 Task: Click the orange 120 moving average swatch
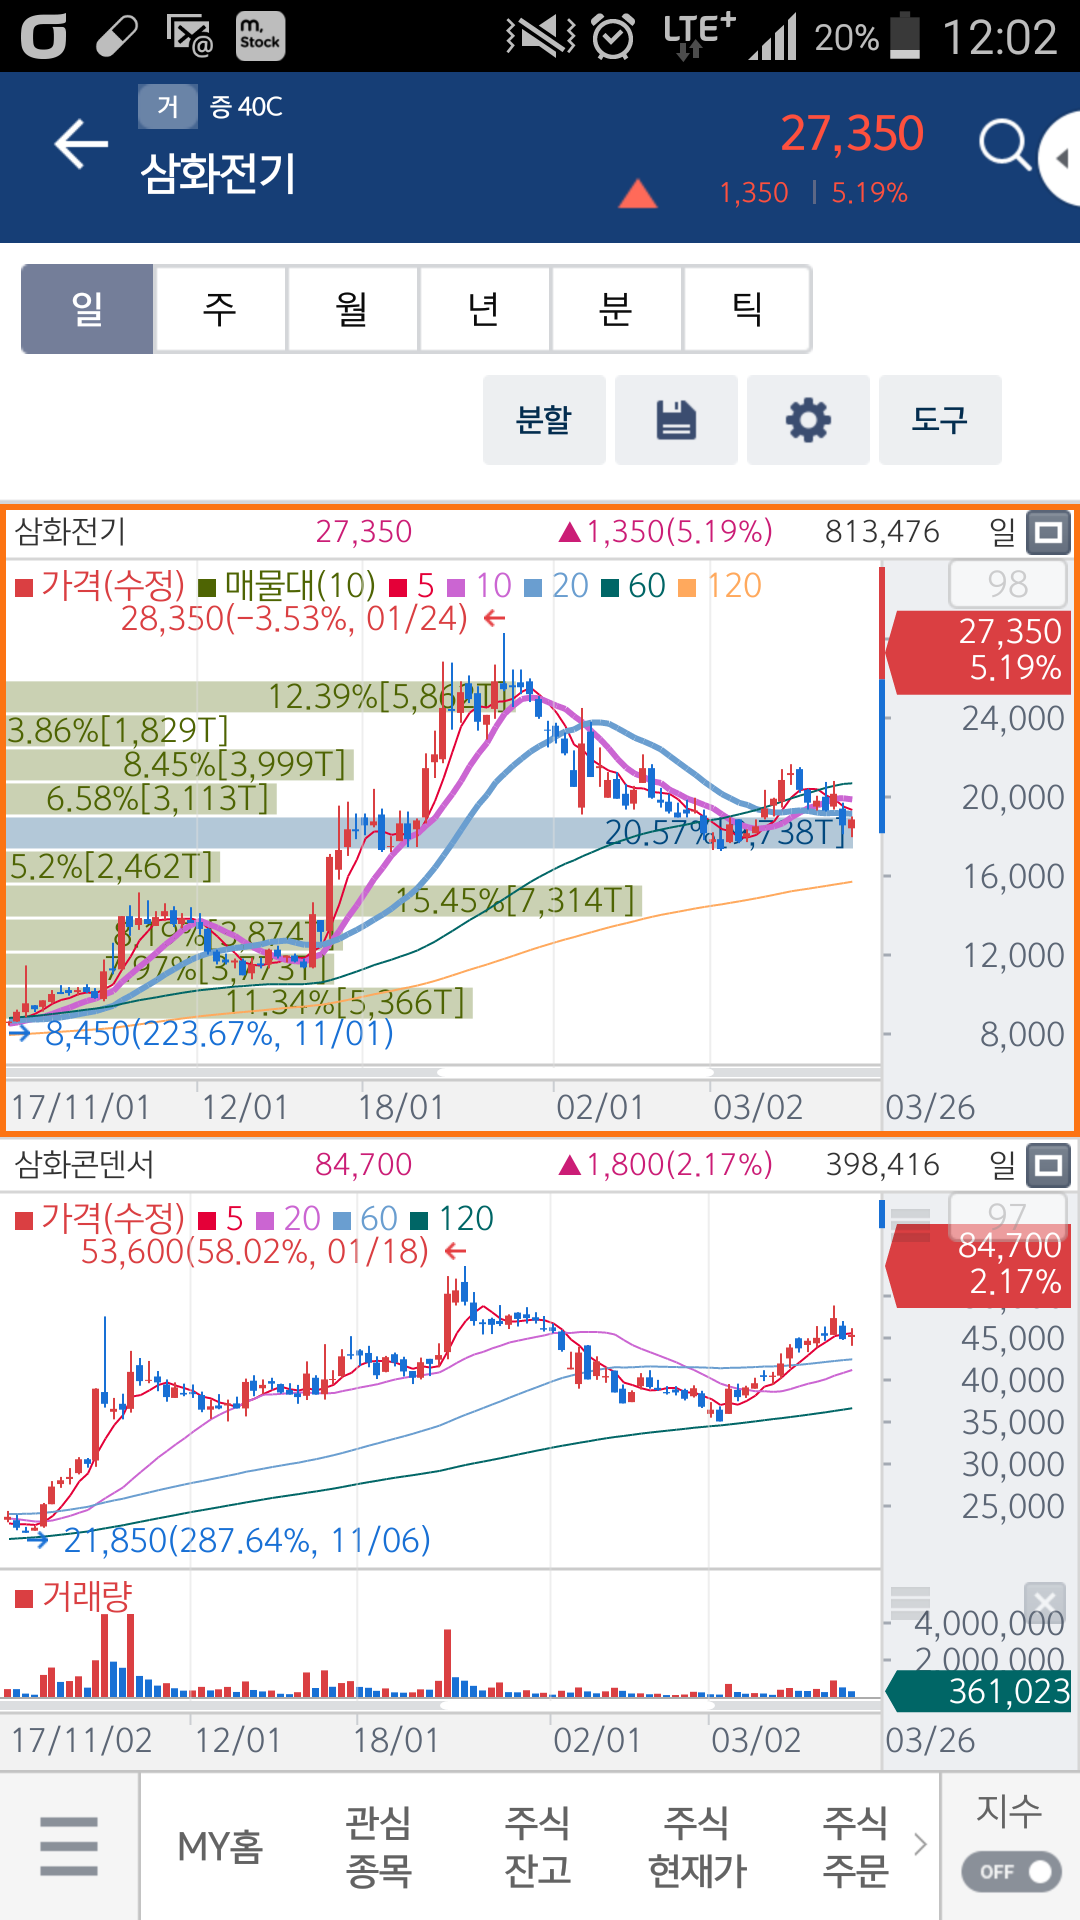coord(687,587)
